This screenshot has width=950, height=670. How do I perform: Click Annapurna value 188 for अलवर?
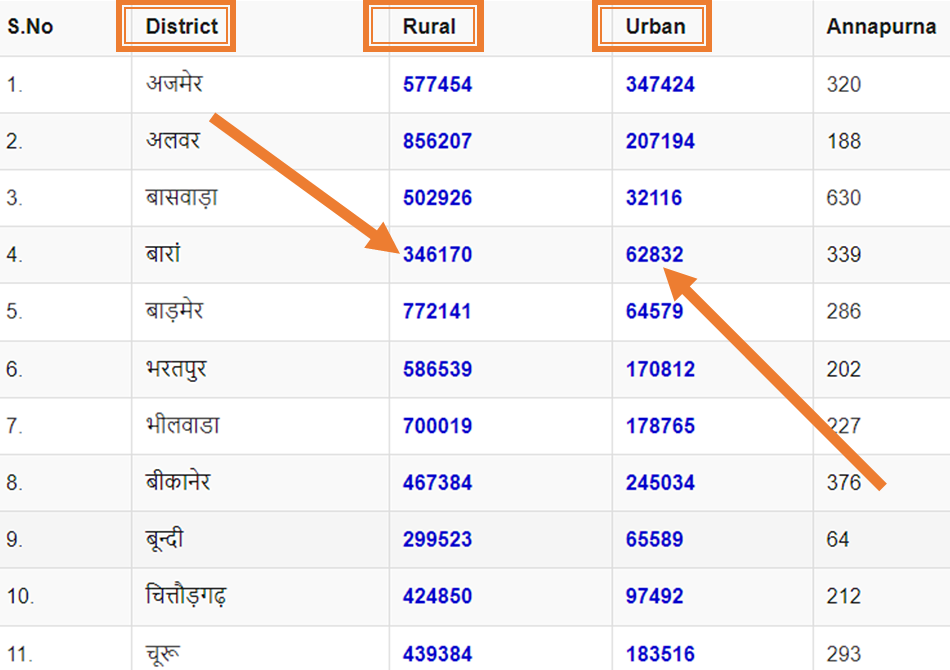click(844, 141)
